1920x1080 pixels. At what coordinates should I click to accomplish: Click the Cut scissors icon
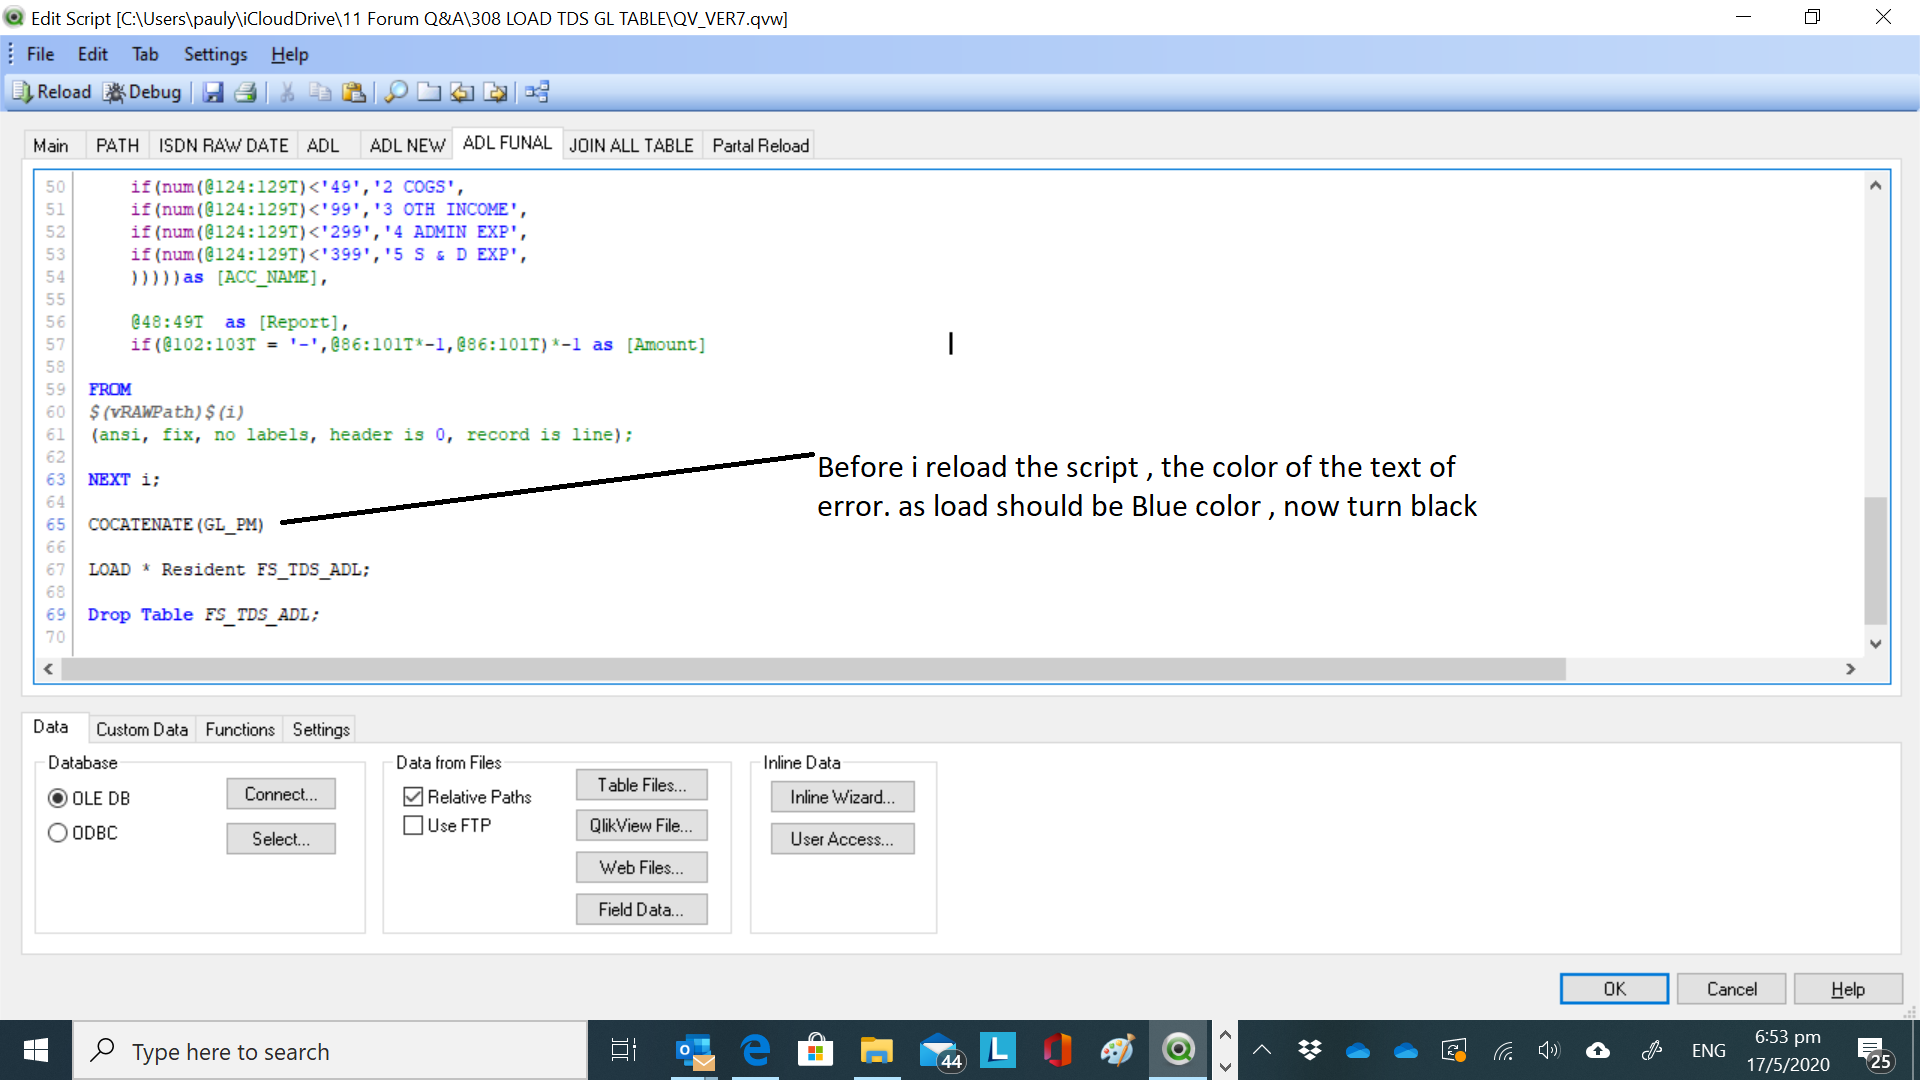tap(287, 92)
